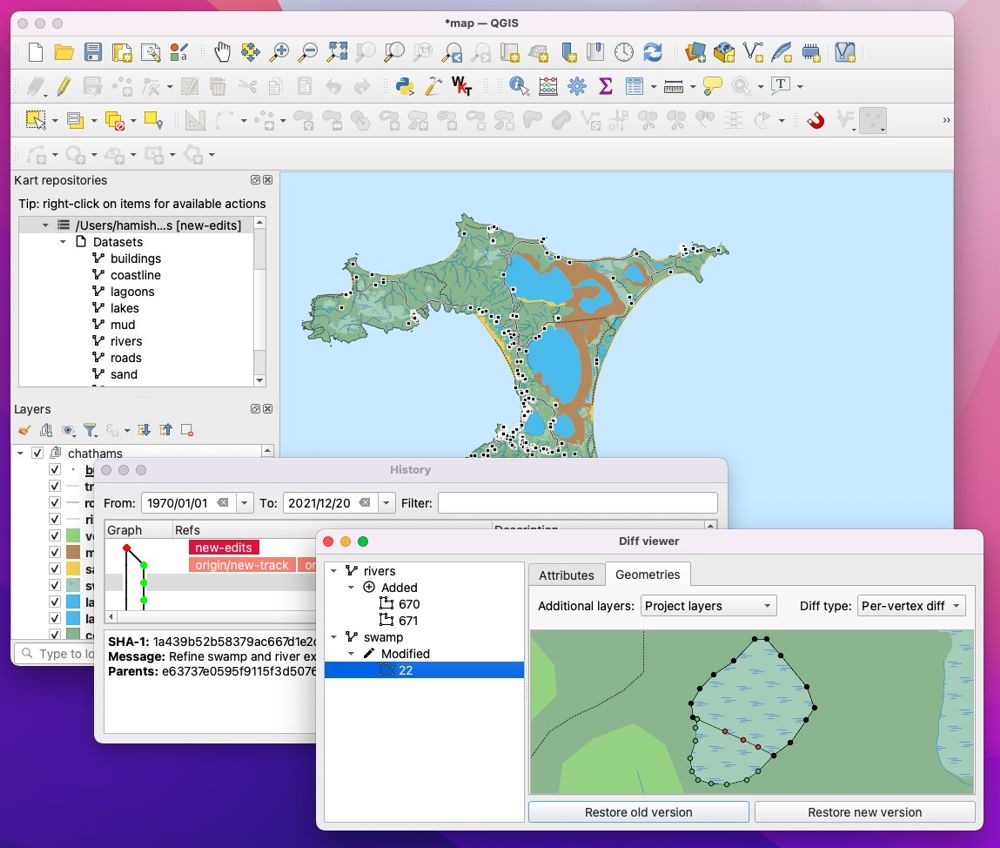Switch to the Attributes tab in Diff viewer
The image size is (1000, 848).
click(566, 575)
